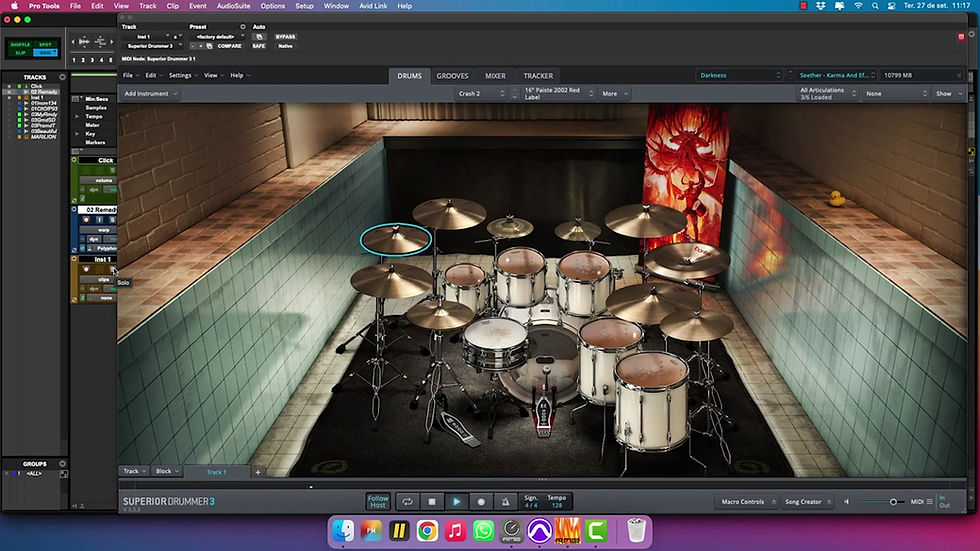Click the master volume speaker icon

(x=847, y=502)
